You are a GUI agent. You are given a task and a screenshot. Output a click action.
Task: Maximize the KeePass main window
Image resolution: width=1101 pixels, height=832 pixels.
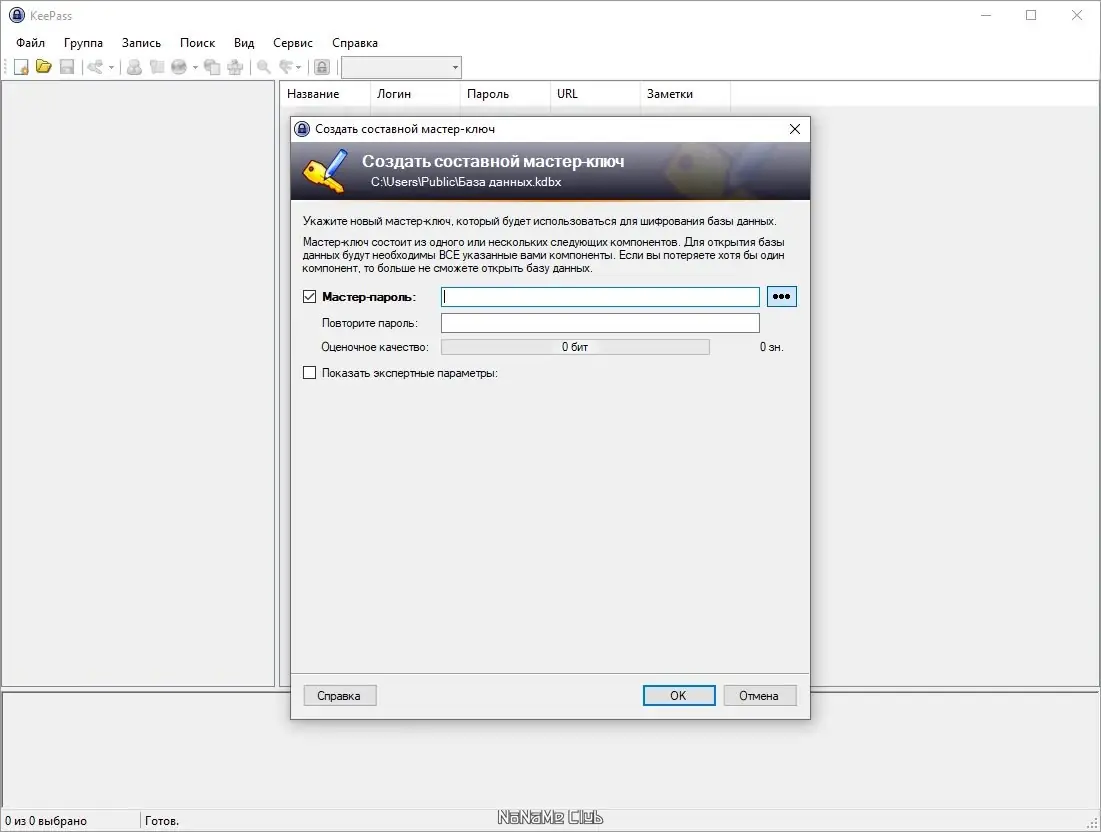pos(1031,15)
